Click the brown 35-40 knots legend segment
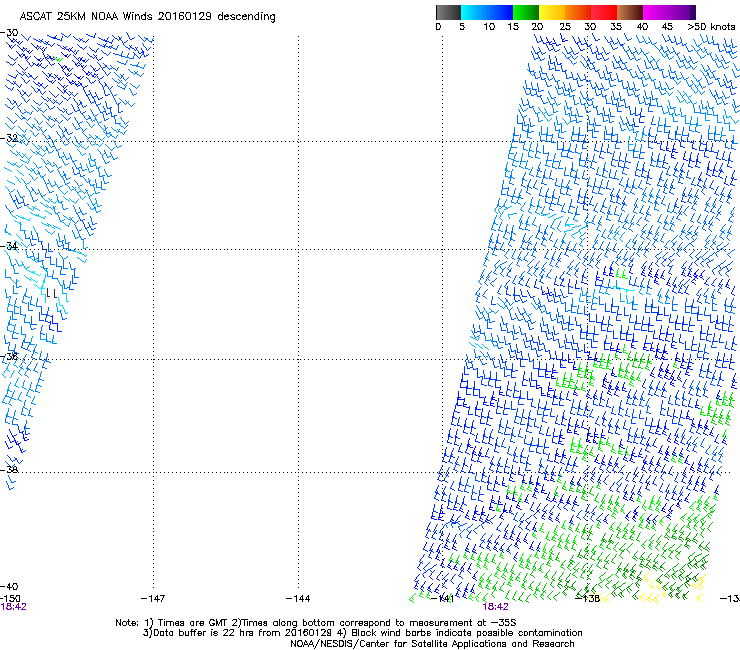The width and height of the screenshot is (740, 650). [630, 12]
